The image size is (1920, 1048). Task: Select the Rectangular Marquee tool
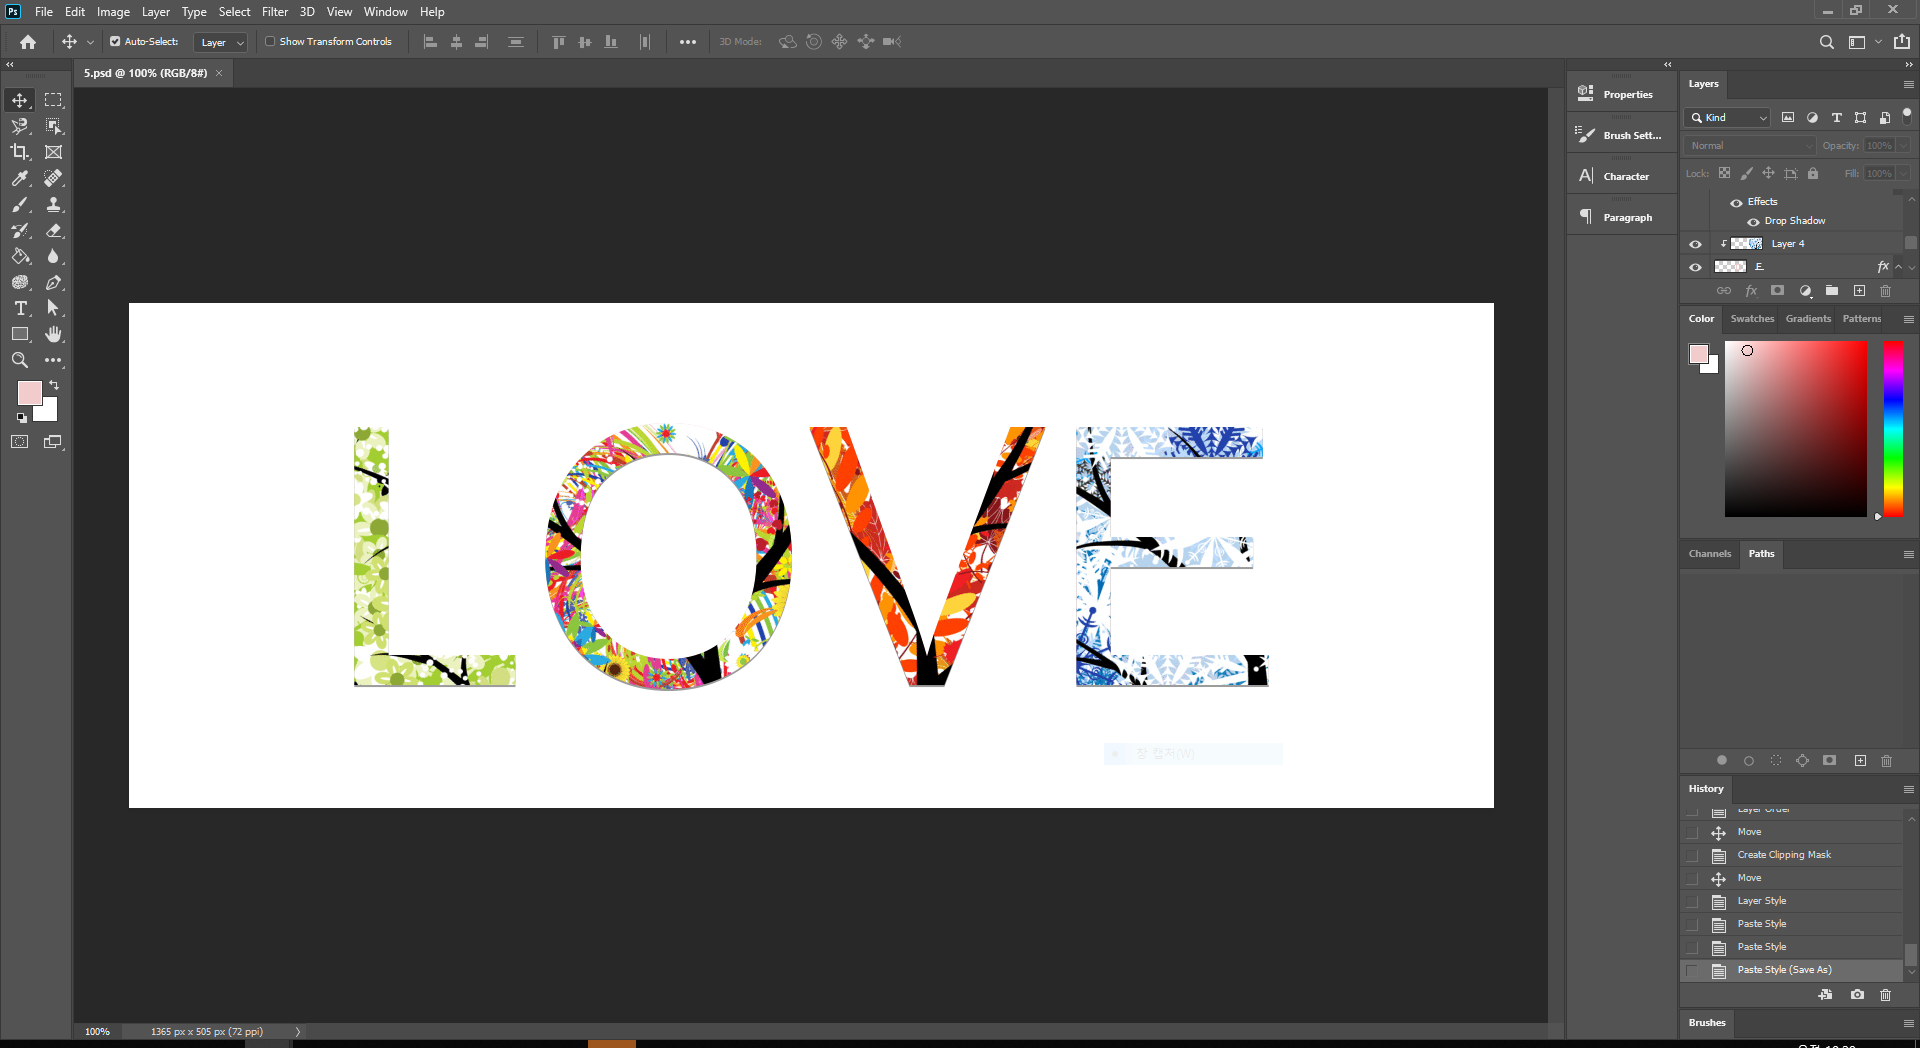[54, 100]
